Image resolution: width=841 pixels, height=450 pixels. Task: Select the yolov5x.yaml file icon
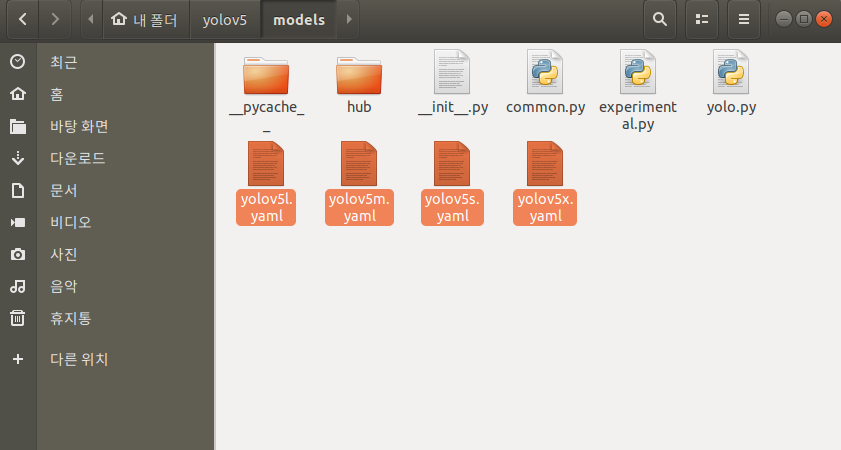pos(545,164)
